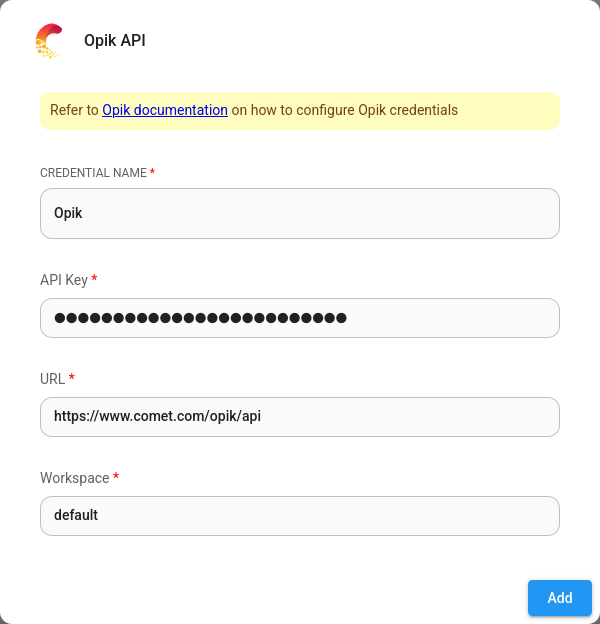This screenshot has height=624, width=600.
Task: Focus the URL field with comet.com address
Action: (x=300, y=417)
